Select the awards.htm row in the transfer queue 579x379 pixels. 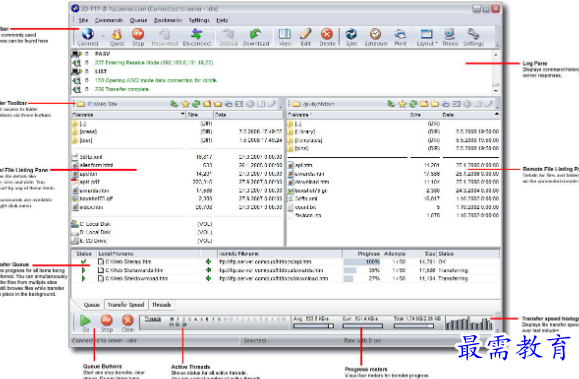click(285, 270)
